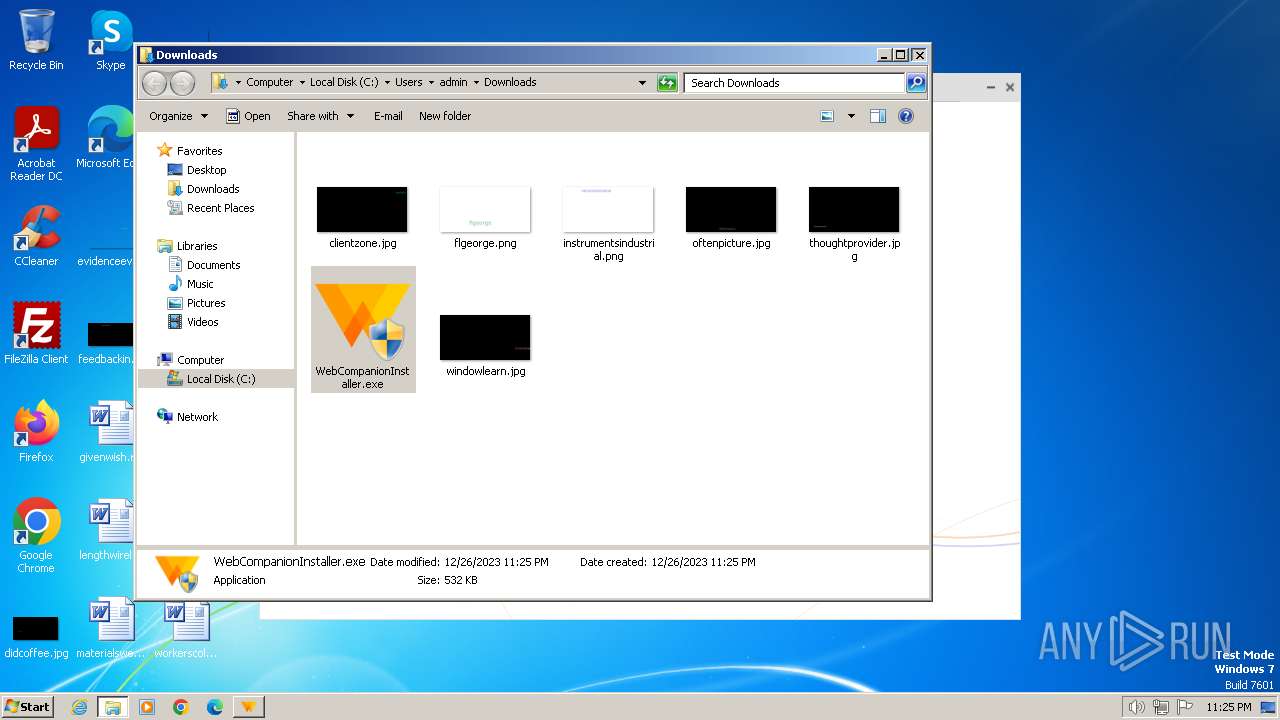Click the Windows Explorer taskbar button
The height and width of the screenshot is (720, 1280).
pyautogui.click(x=113, y=707)
